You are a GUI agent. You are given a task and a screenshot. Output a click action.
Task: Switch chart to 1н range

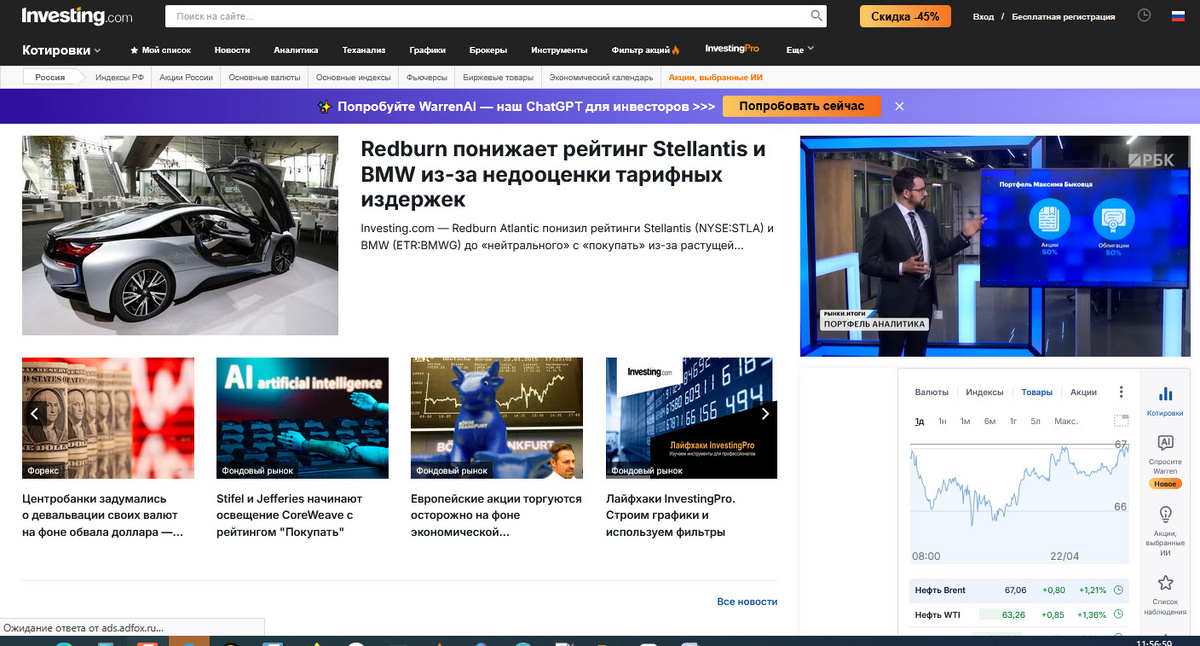coord(942,421)
